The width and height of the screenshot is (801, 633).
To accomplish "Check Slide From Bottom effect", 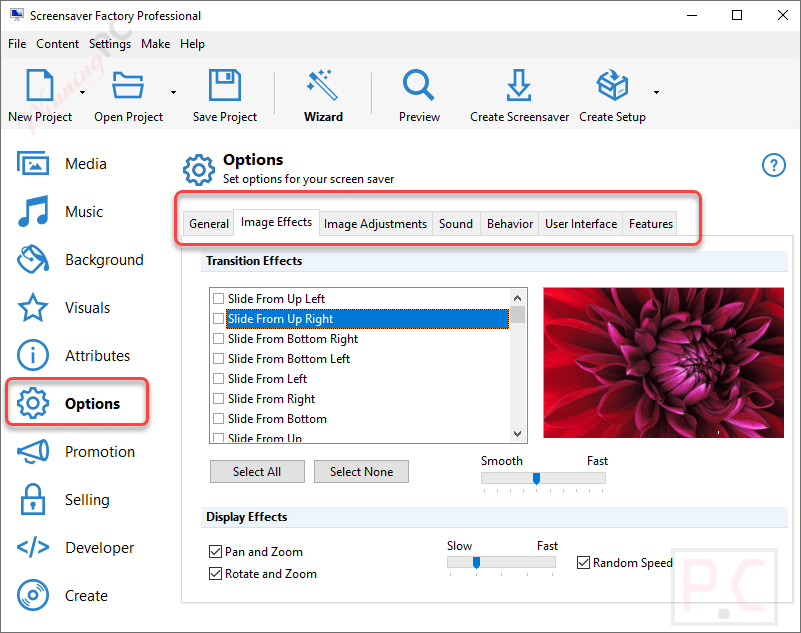I will tap(218, 418).
